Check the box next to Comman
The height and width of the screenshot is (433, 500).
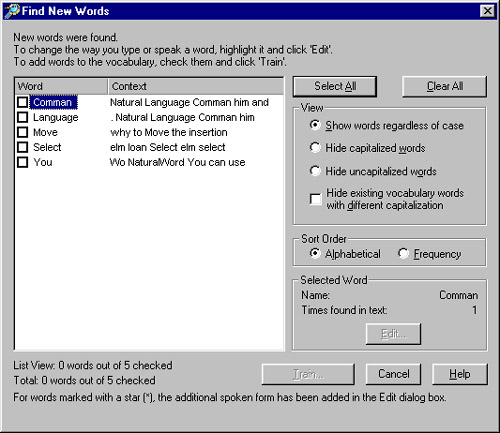[22, 102]
